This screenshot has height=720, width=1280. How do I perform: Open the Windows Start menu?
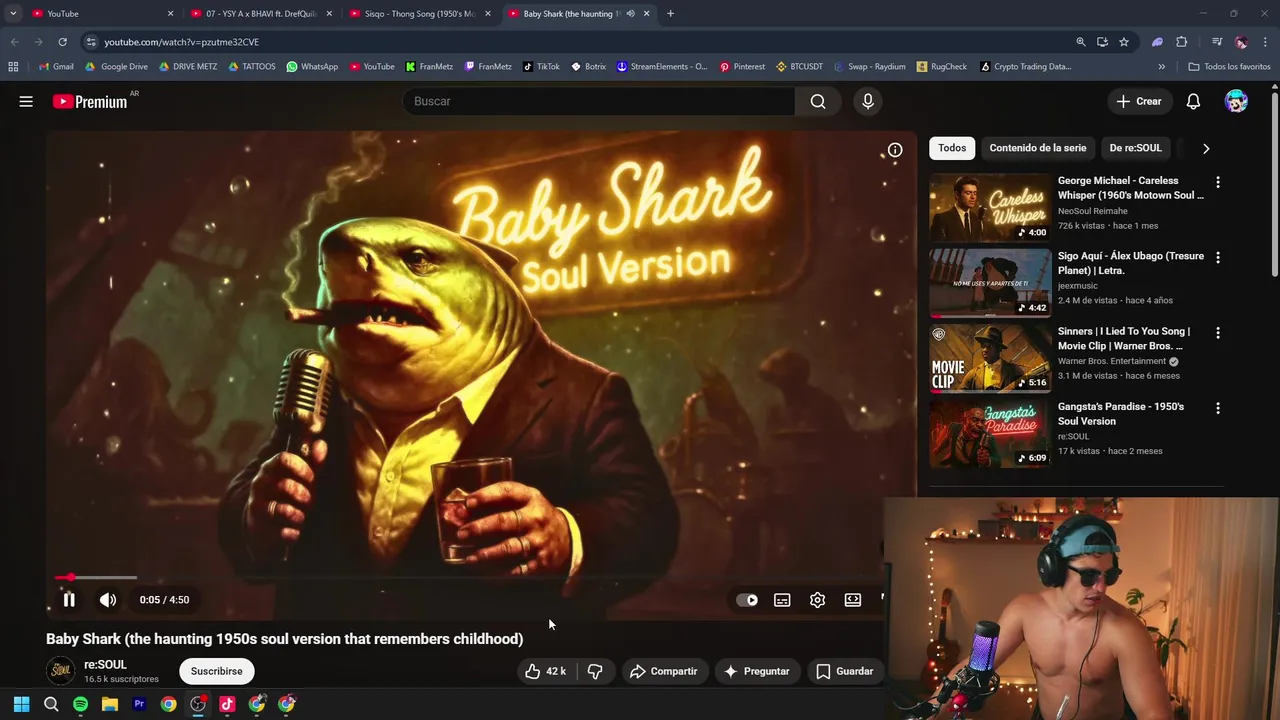click(x=21, y=704)
